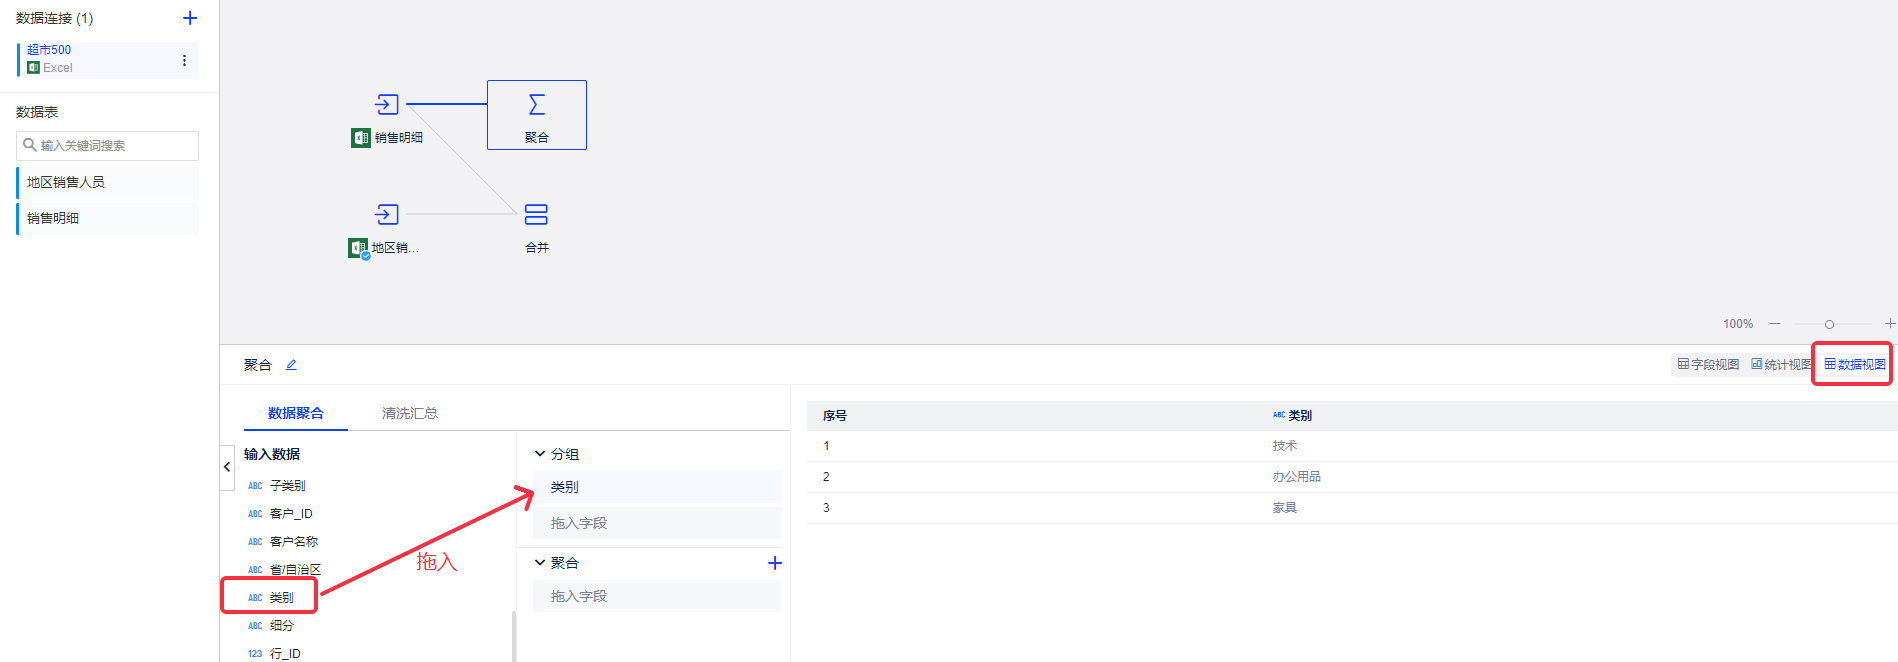This screenshot has height=662, width=1898.
Task: Open the 清洗汇总 tab
Action: coord(409,413)
